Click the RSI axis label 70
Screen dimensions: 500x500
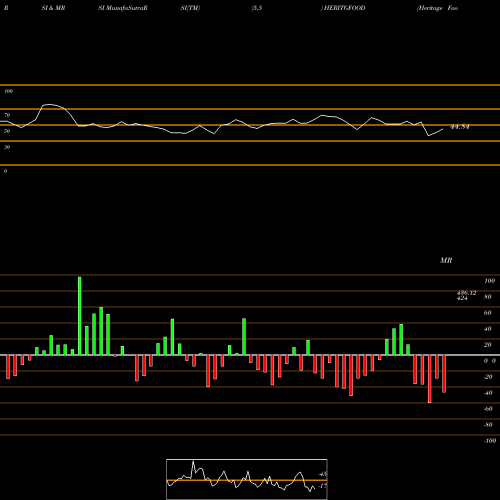pyautogui.click(x=7, y=115)
